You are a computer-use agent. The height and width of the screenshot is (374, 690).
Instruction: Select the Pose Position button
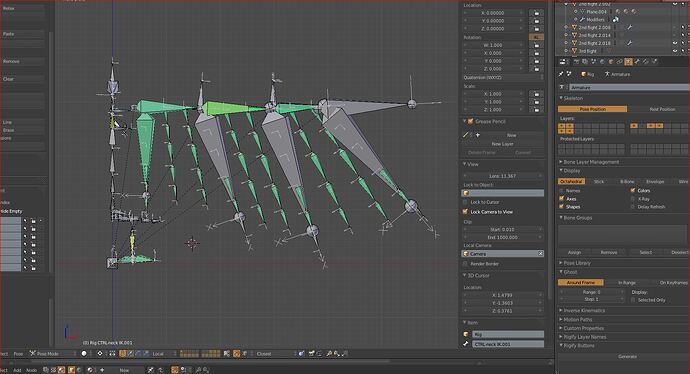point(592,109)
